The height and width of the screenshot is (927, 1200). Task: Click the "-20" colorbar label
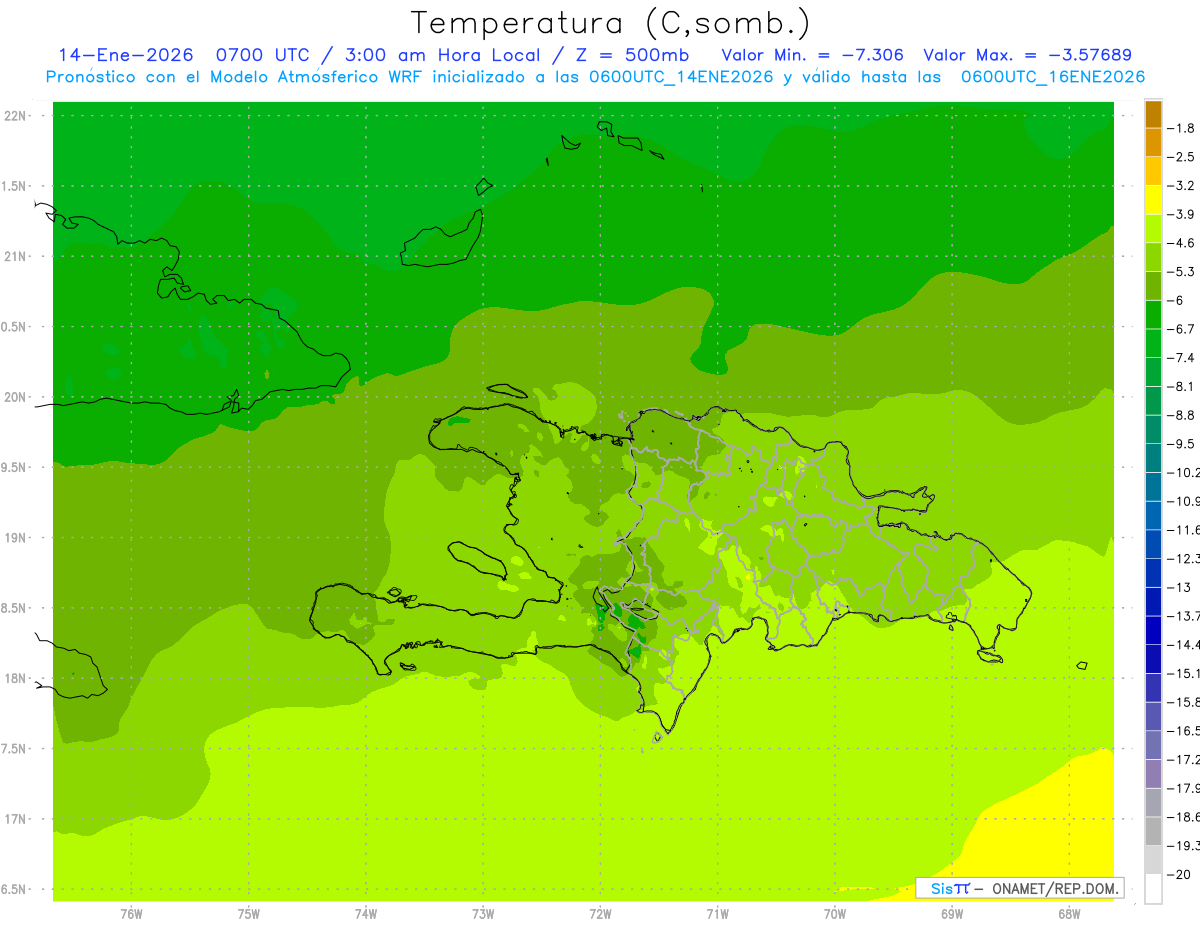1178,874
